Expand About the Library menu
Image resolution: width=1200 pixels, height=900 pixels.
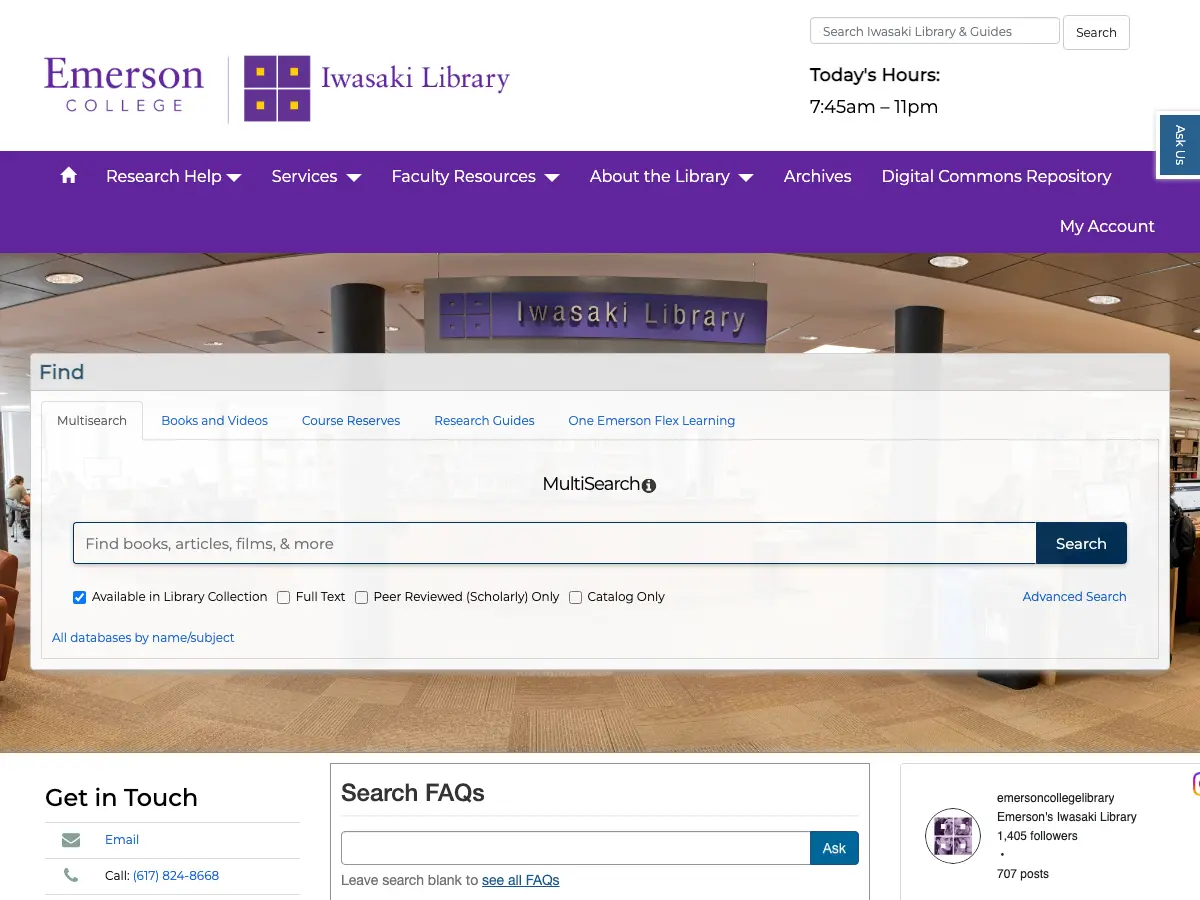[671, 176]
